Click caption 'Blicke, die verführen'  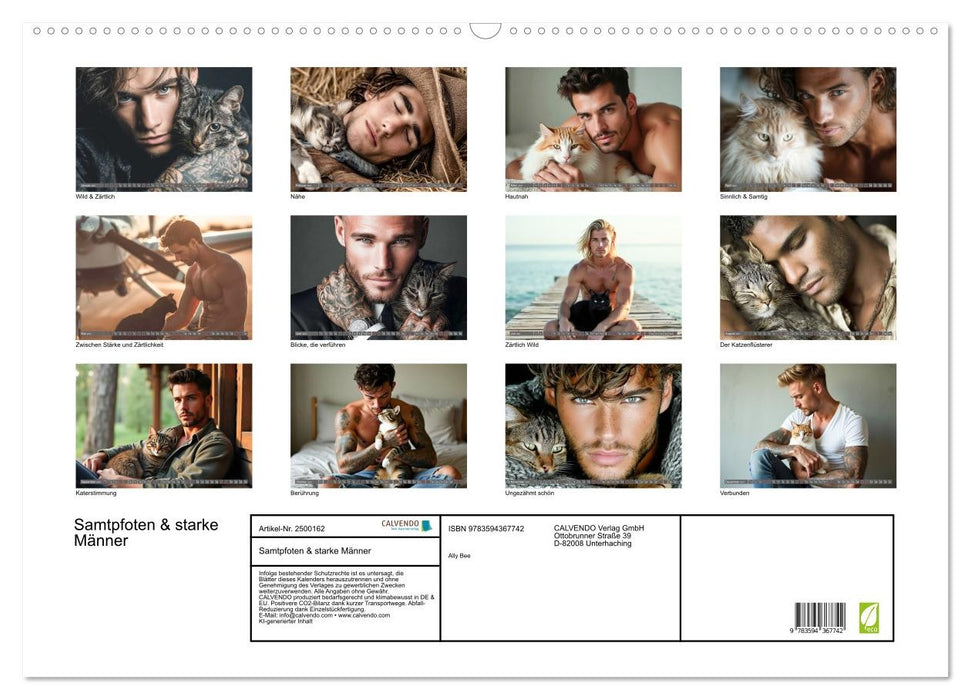coord(318,344)
